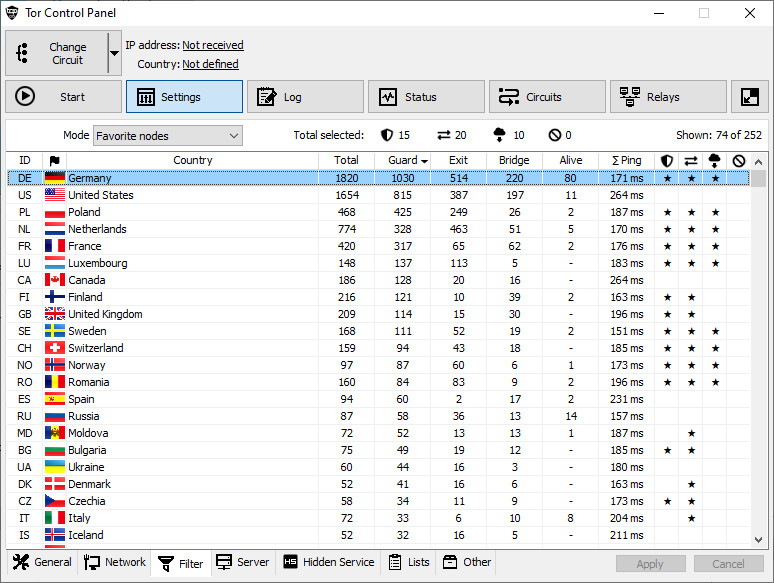Click the middle nodes arrows column header icon
Viewport: 774px width, 583px height.
pos(691,160)
